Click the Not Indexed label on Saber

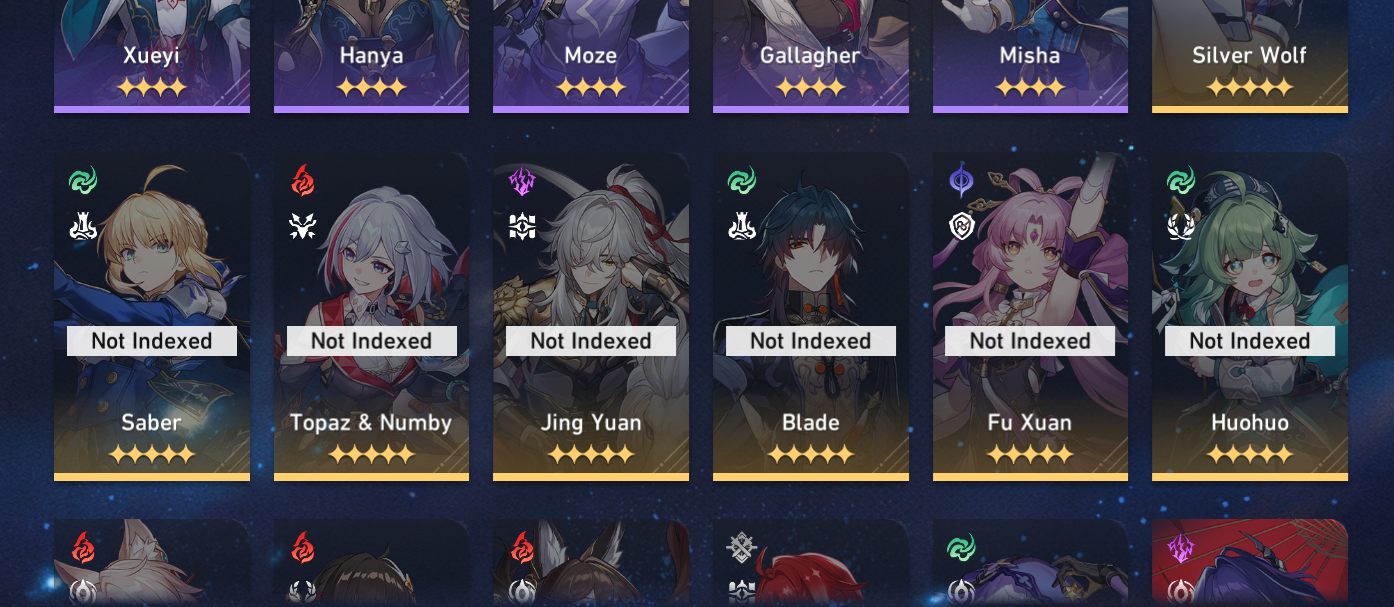point(152,341)
